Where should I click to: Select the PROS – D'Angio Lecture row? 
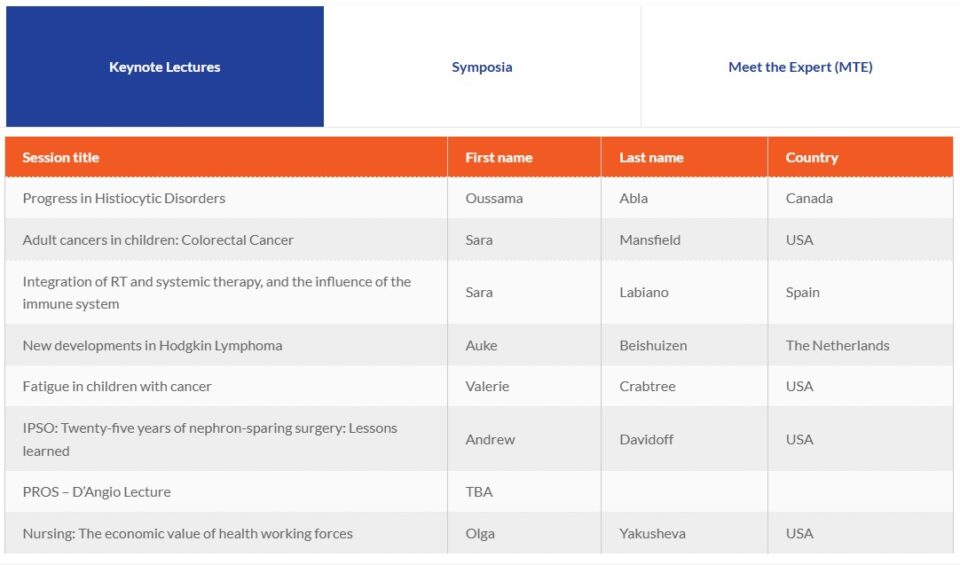[96, 492]
